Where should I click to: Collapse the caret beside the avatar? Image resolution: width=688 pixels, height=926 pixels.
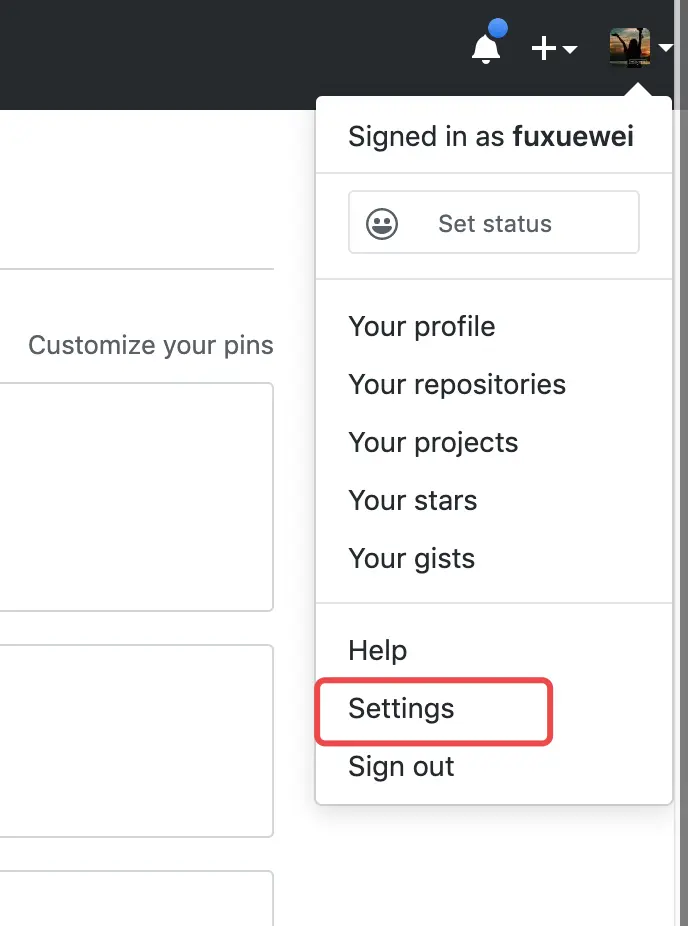tap(666, 48)
